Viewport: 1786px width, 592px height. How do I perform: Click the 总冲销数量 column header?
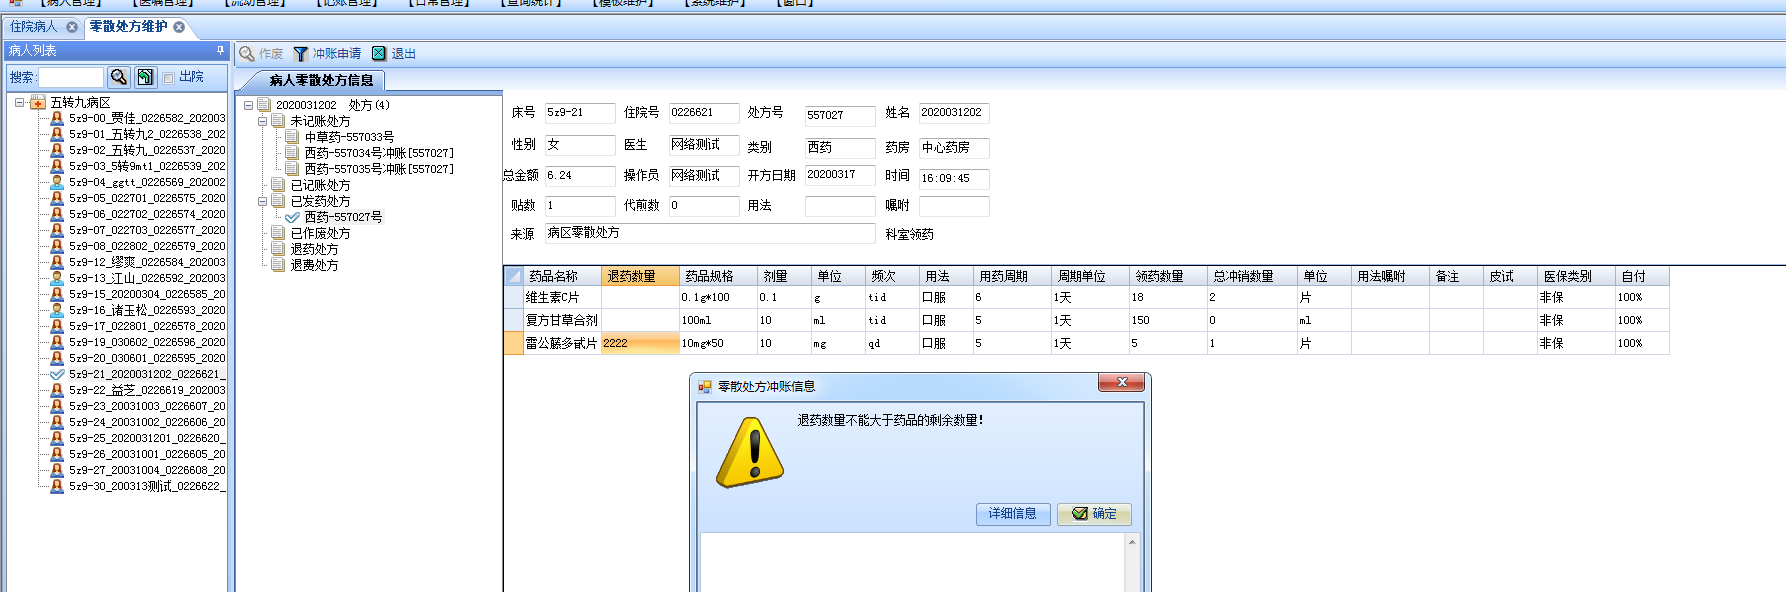[1252, 276]
